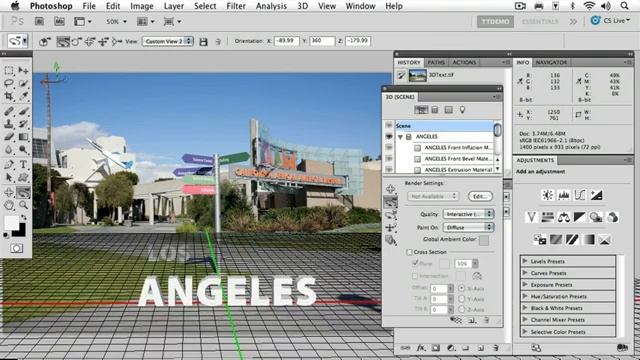Viewport: 640px width, 360px height.
Task: Select the Pen tool
Action: point(9,165)
